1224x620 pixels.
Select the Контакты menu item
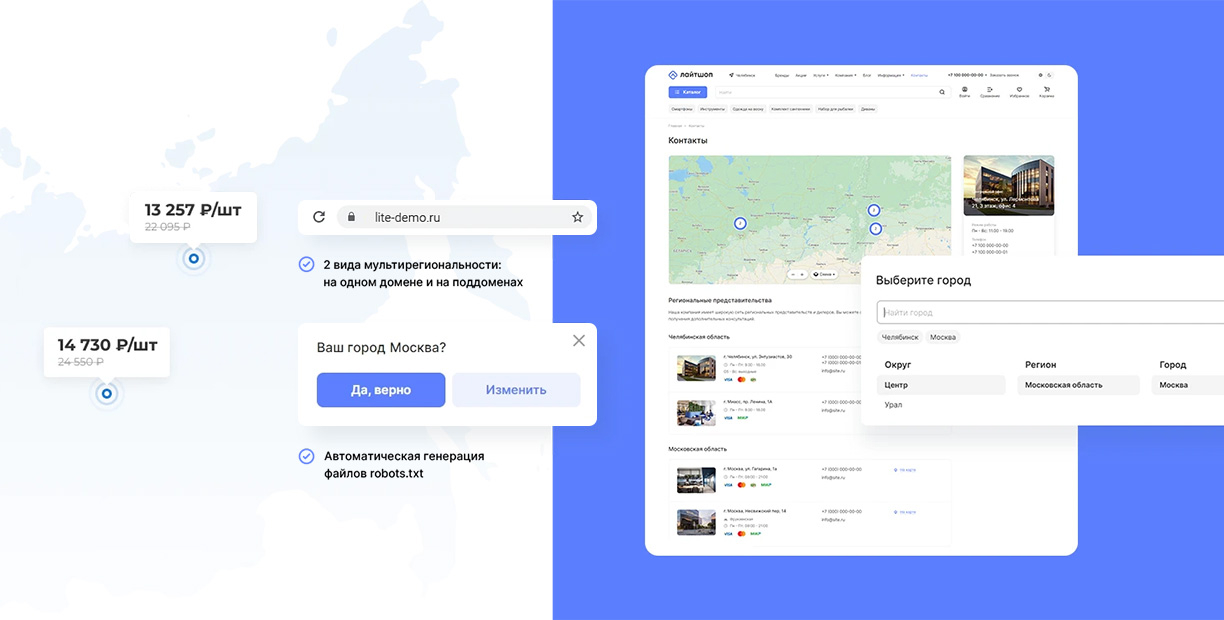(919, 75)
